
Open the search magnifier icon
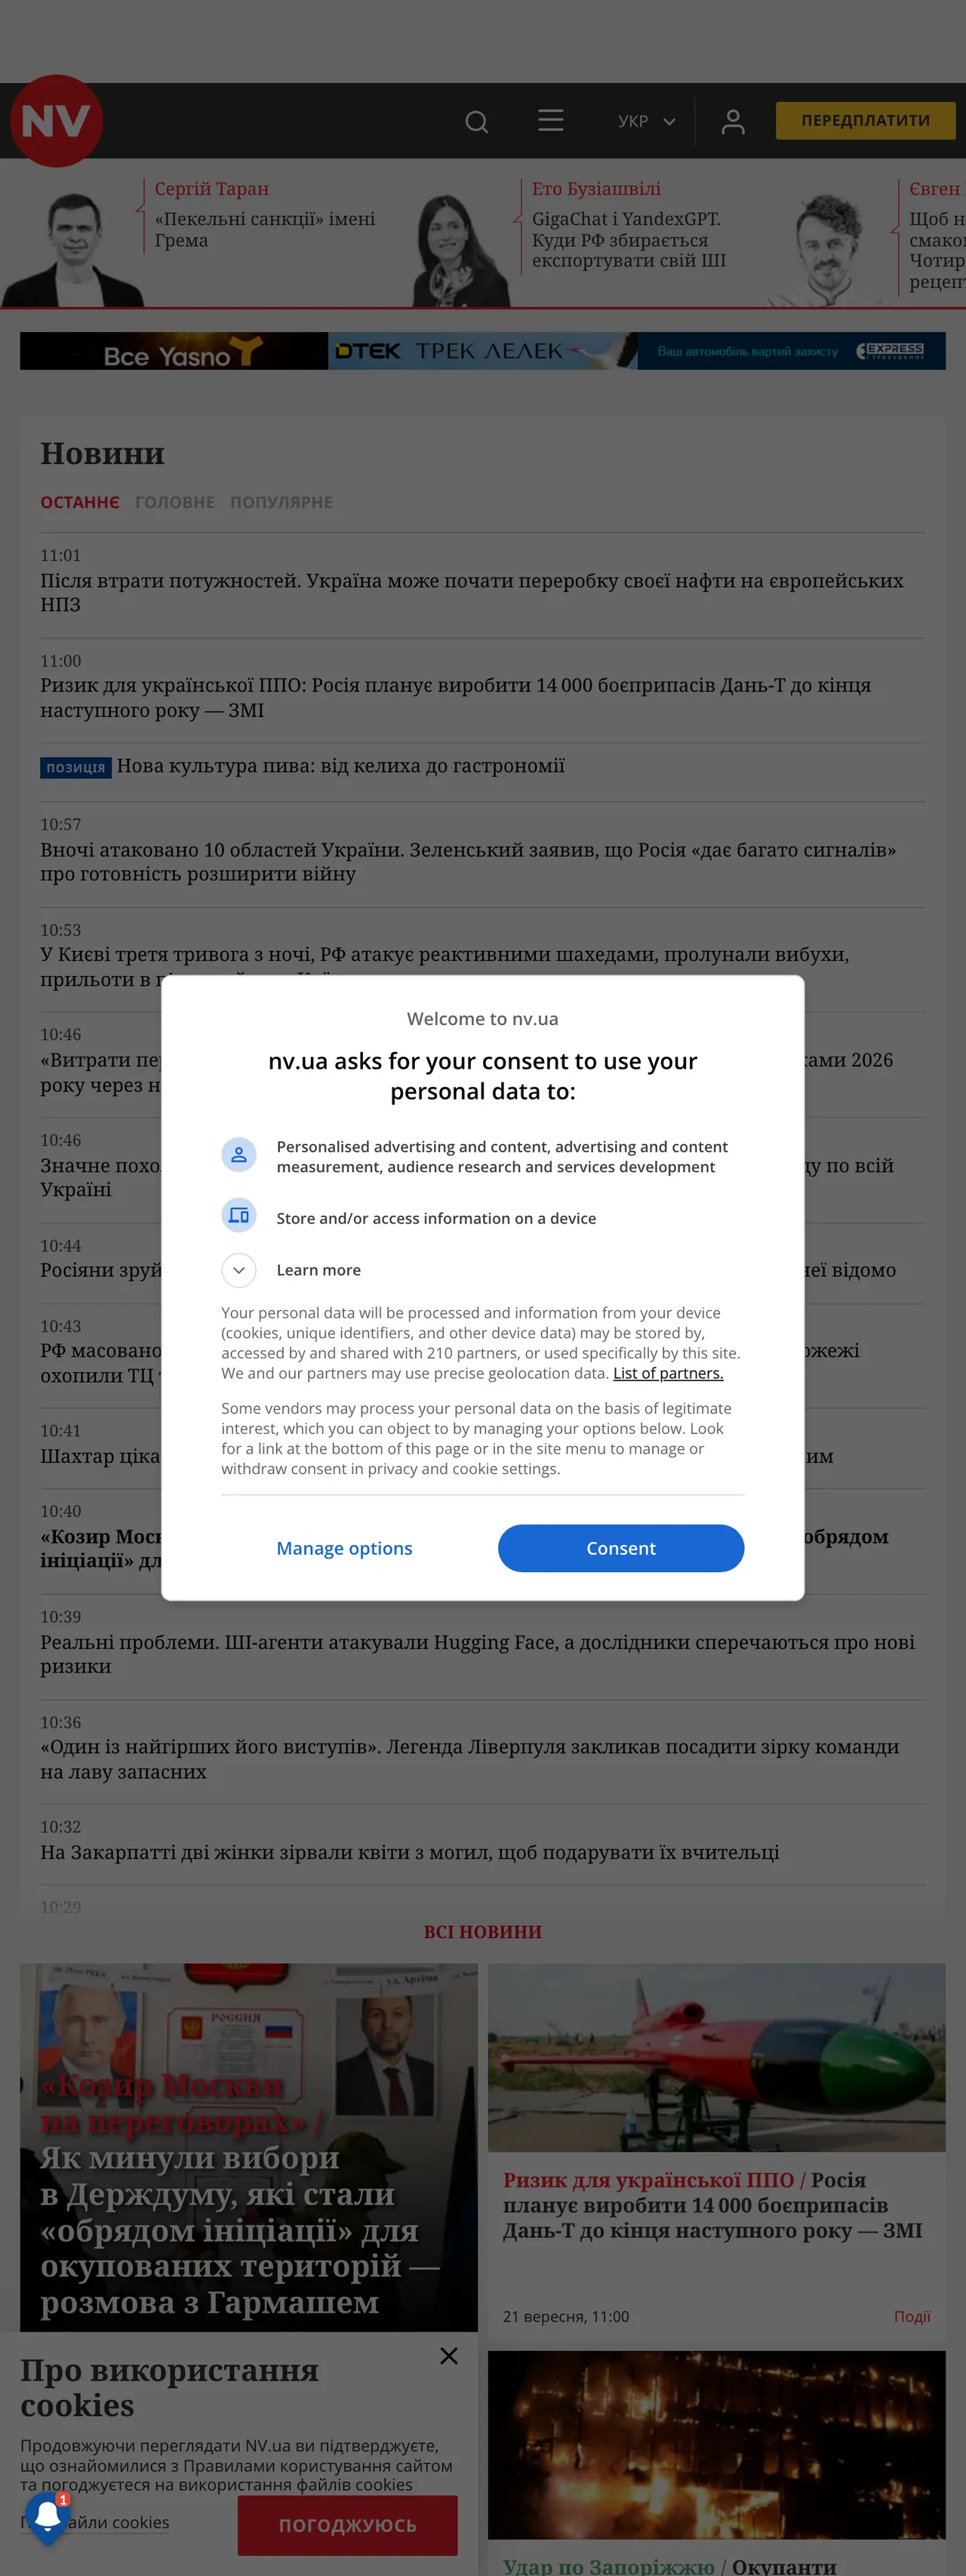click(477, 121)
